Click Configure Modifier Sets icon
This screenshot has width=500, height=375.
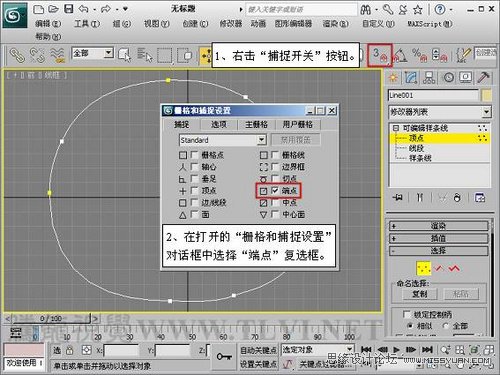480,198
